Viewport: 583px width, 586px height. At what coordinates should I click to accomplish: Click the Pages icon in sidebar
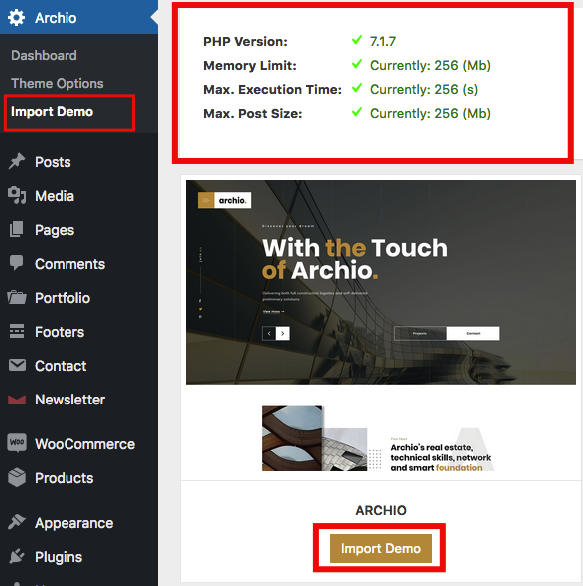pos(17,229)
